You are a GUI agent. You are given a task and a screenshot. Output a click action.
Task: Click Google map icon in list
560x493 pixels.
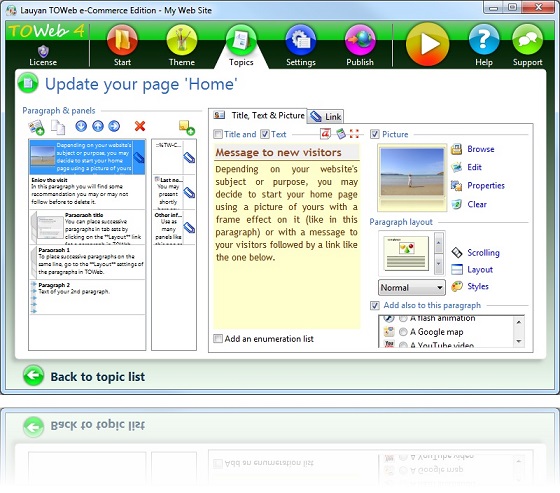(x=389, y=332)
